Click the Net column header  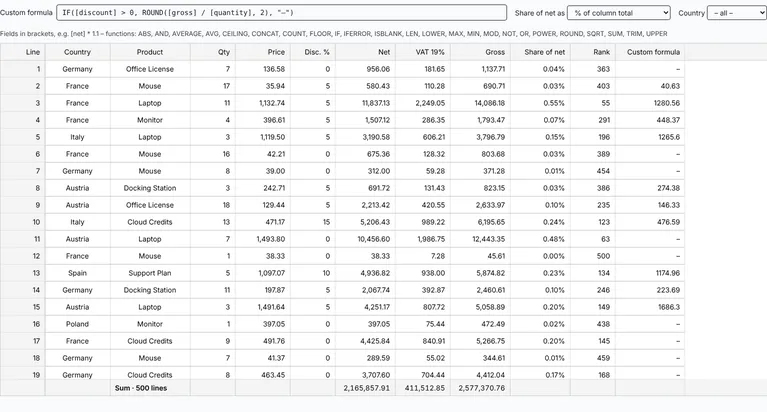pos(365,52)
